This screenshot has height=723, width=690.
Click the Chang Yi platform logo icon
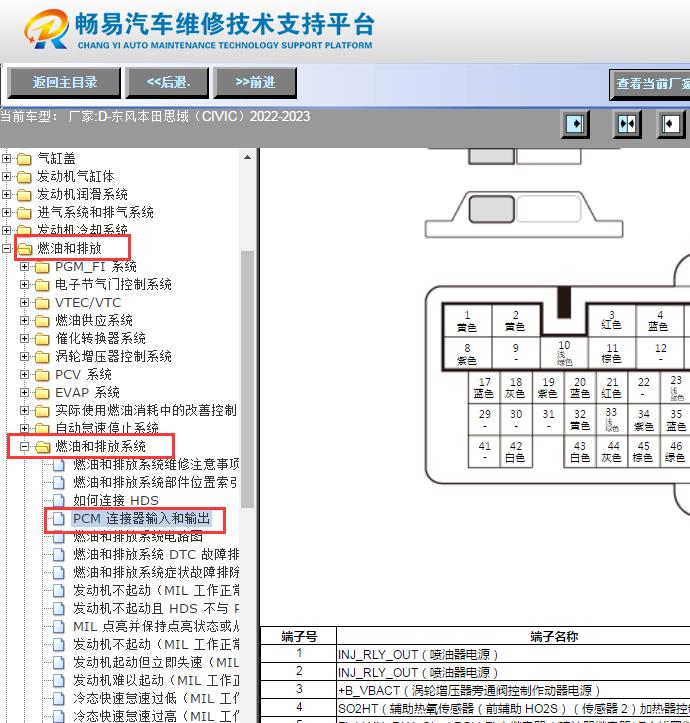tap(46, 29)
